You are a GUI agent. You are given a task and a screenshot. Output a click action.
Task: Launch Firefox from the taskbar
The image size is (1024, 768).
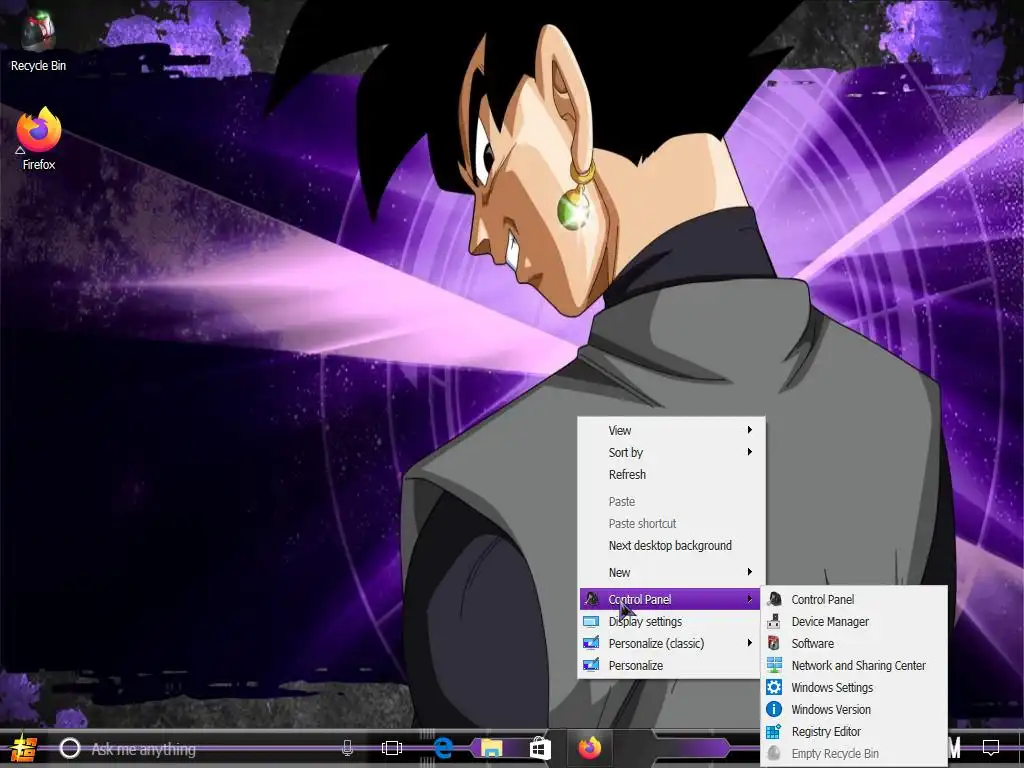(x=589, y=748)
